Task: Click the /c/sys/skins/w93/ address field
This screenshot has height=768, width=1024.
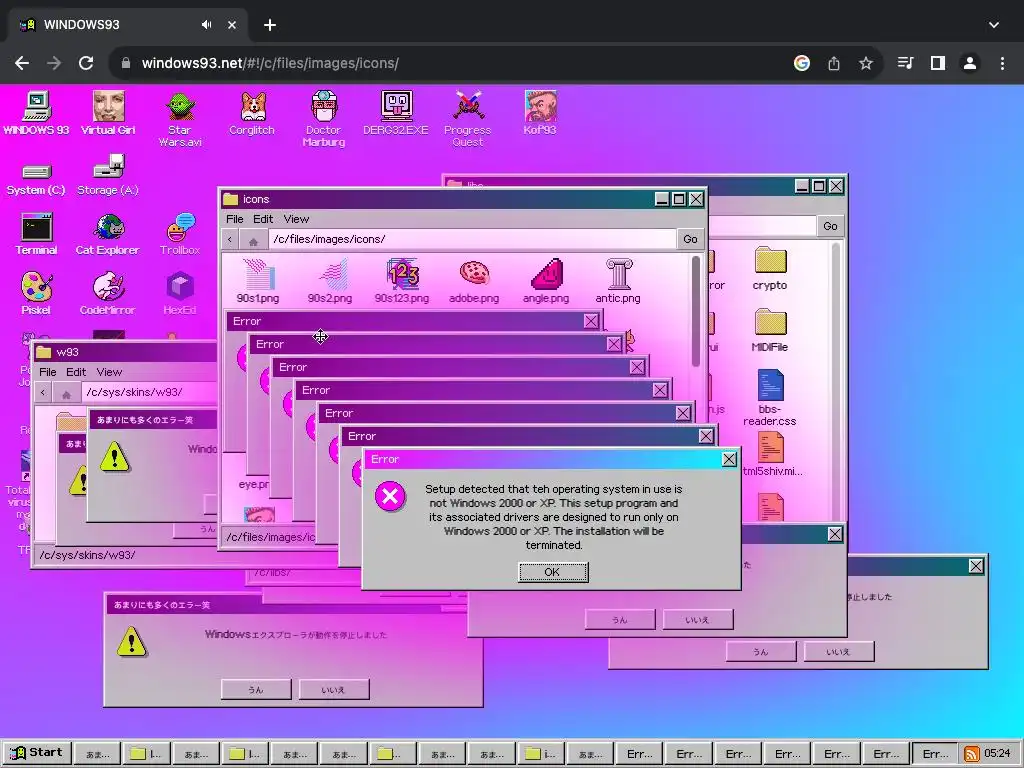Action: 150,392
